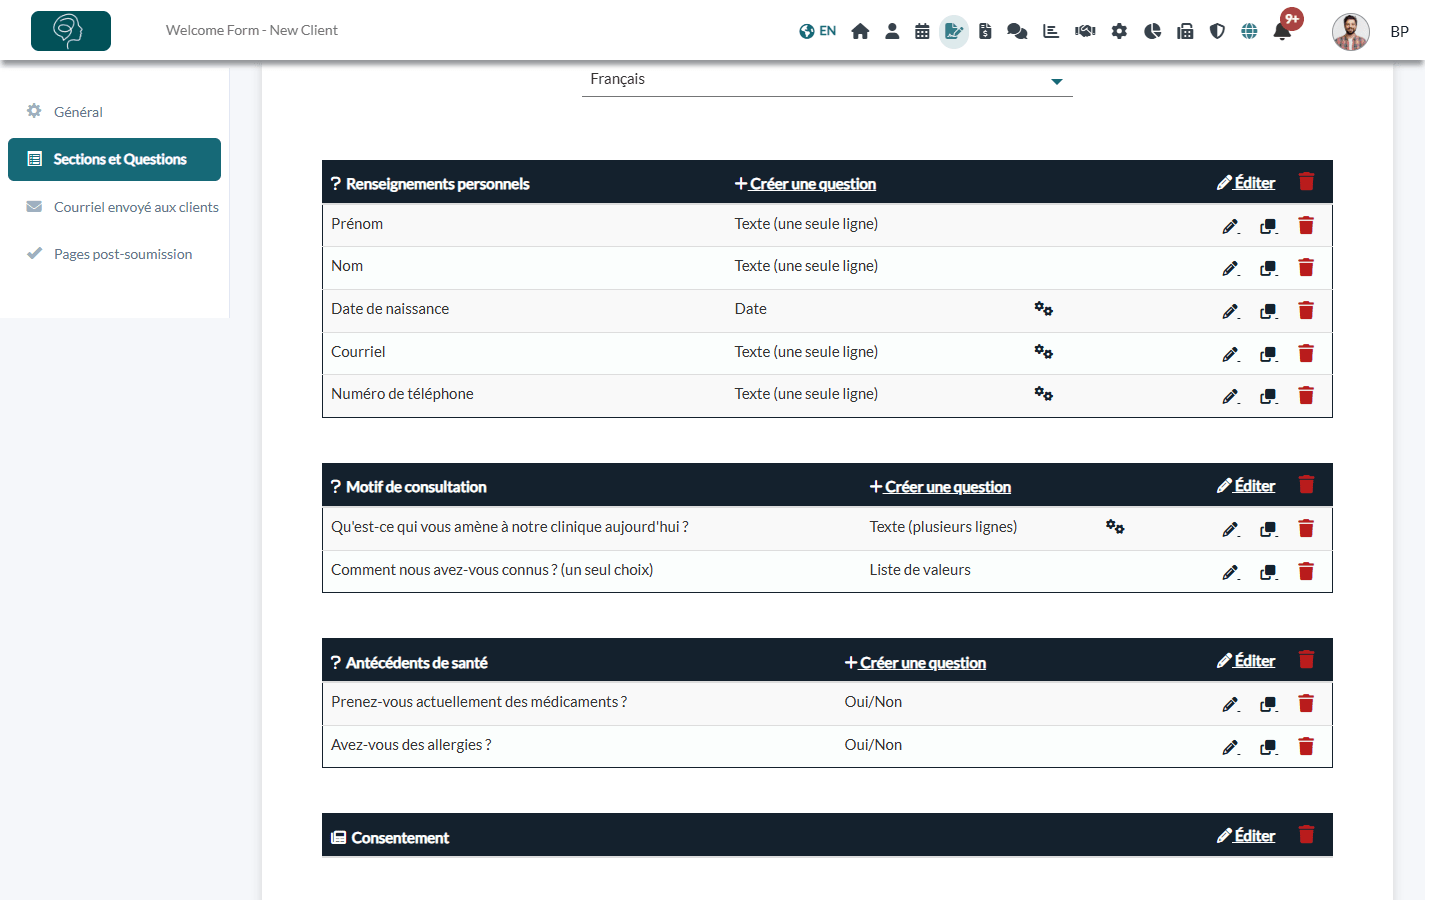This screenshot has width=1440, height=900.
Task: Open conditions gears for Date de naissance
Action: pos(1043,309)
